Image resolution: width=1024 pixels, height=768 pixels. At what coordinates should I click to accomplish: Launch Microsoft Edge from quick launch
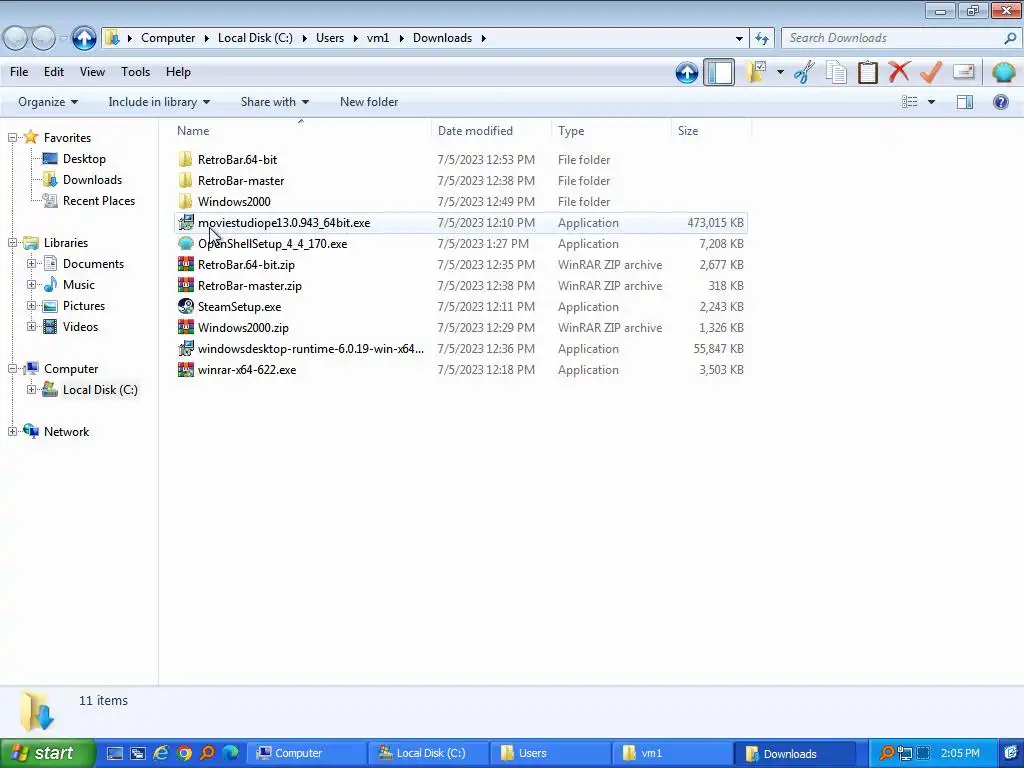coord(230,754)
